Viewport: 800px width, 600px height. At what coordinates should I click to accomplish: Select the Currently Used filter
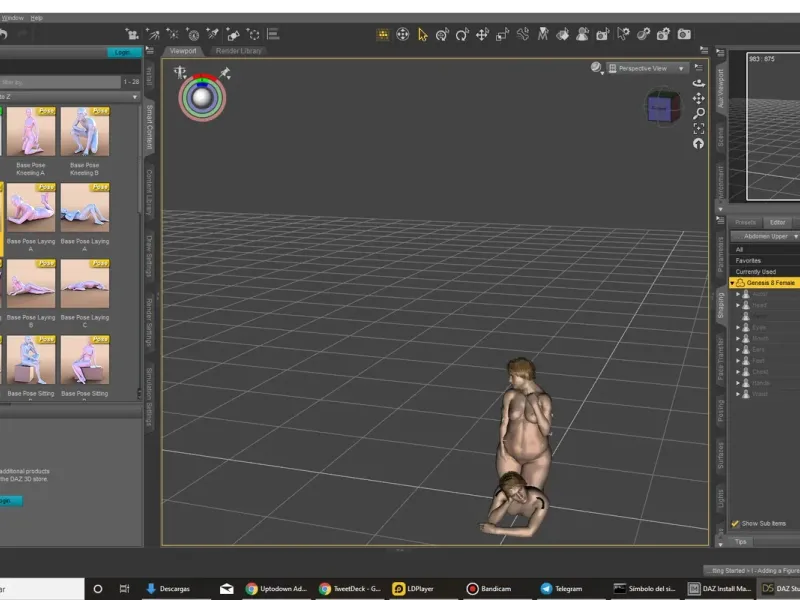point(755,271)
